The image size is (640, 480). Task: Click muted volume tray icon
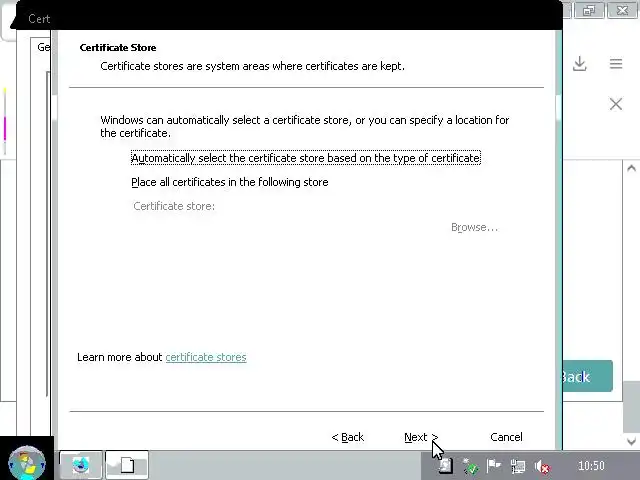tap(542, 466)
